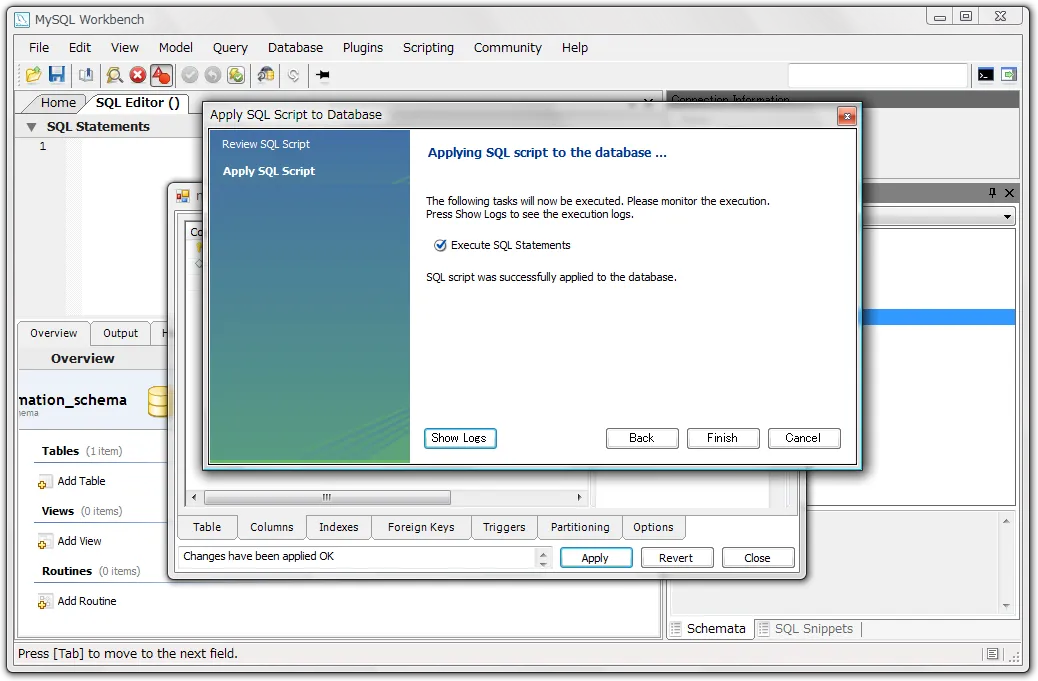The width and height of the screenshot is (1038, 681).
Task: Click the red stop execution icon
Action: click(x=138, y=75)
